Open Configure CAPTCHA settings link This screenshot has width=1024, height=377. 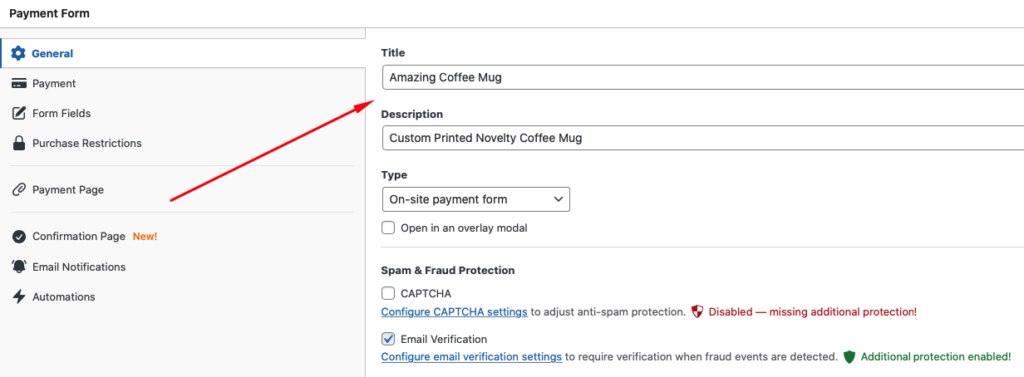[455, 312]
